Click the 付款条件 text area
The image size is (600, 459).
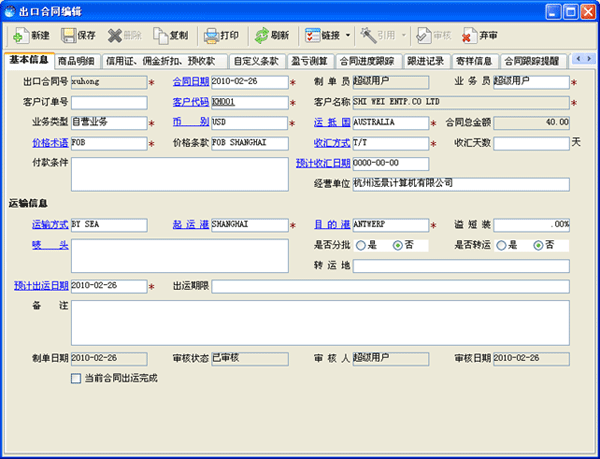click(x=180, y=174)
